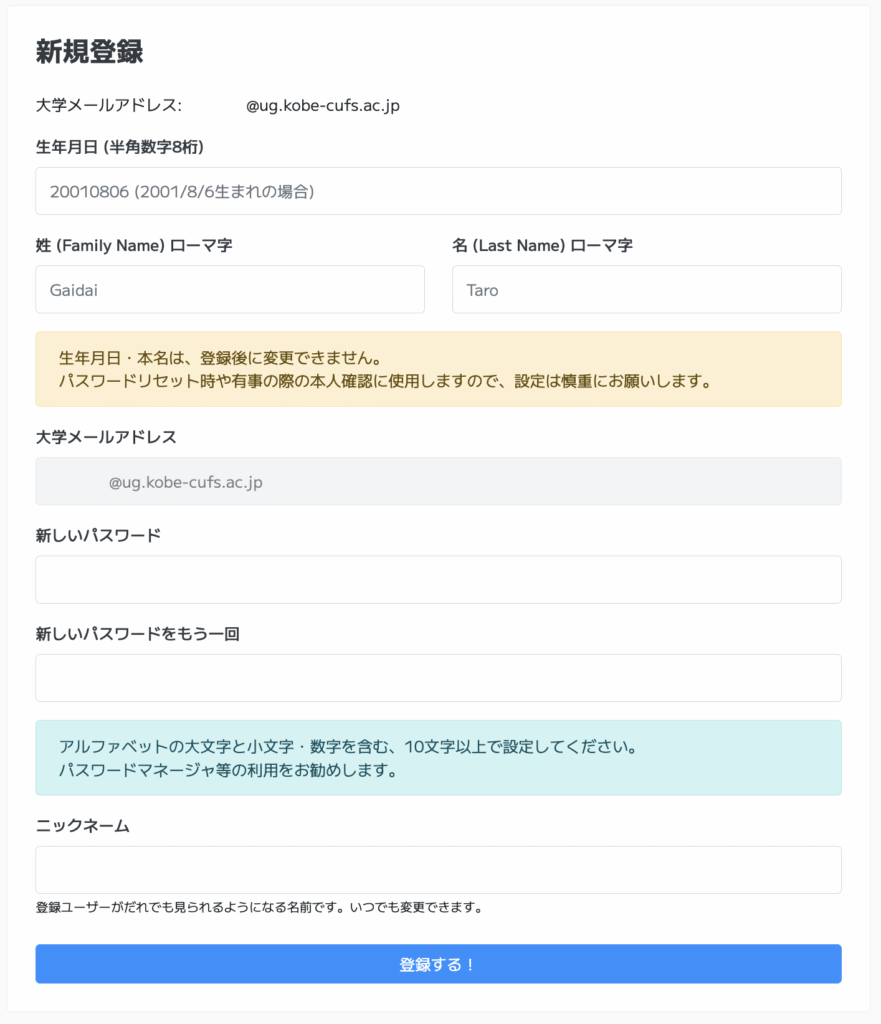Select the ニックネーム input field

438,870
